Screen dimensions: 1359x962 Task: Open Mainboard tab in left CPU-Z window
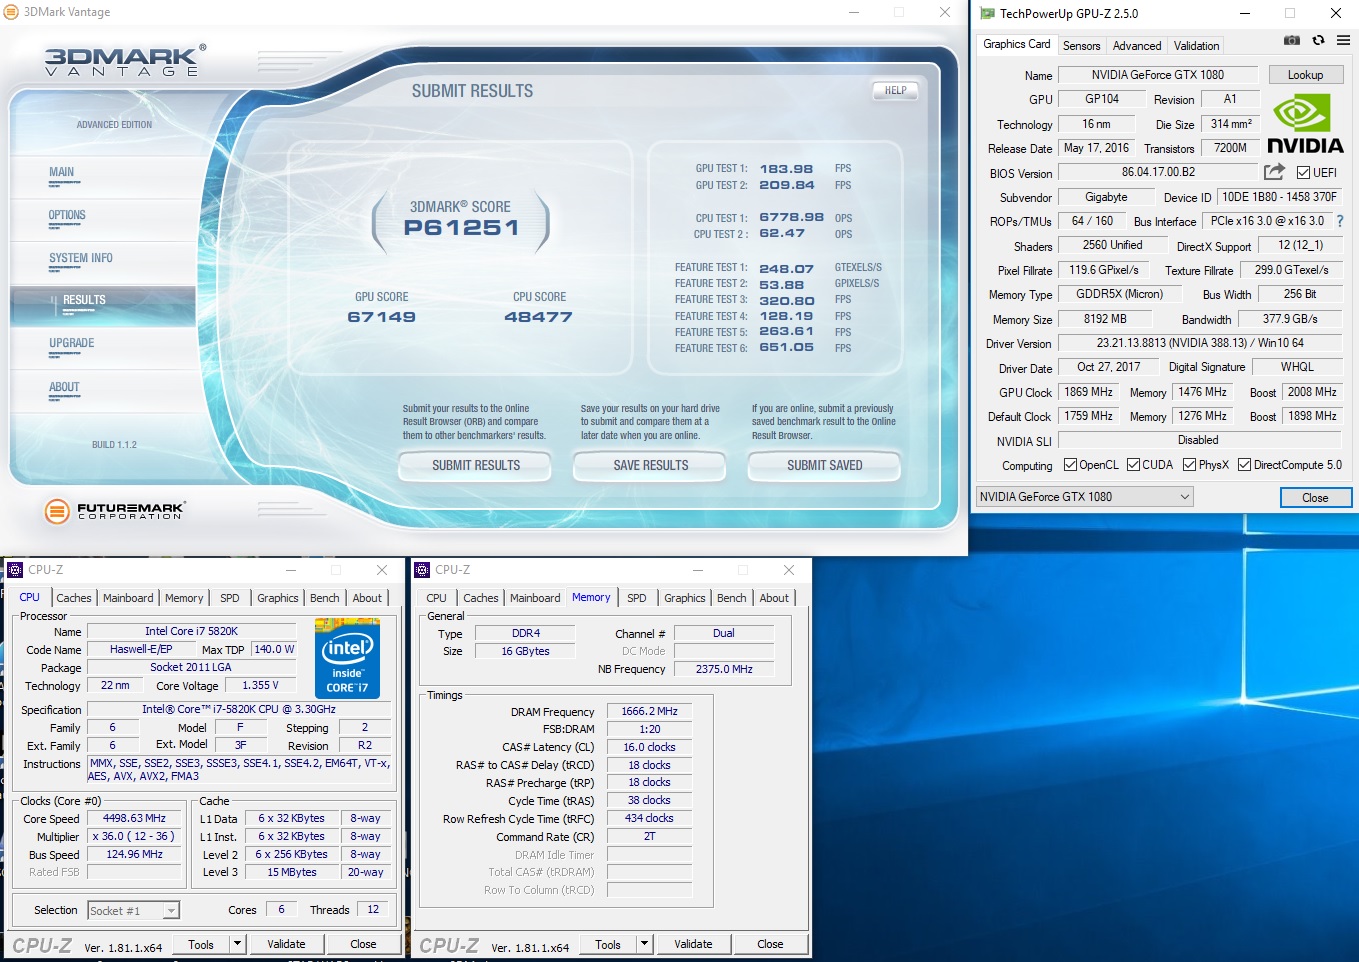tap(128, 598)
